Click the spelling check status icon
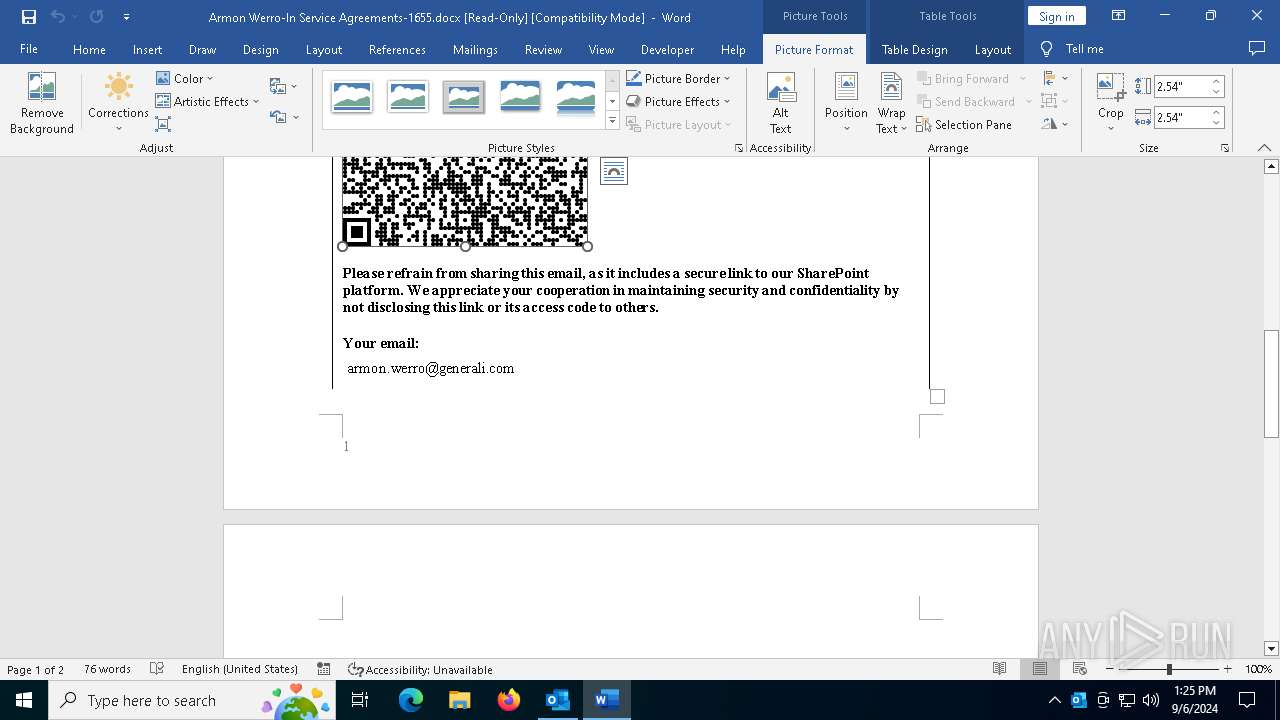1280x720 pixels. click(157, 669)
